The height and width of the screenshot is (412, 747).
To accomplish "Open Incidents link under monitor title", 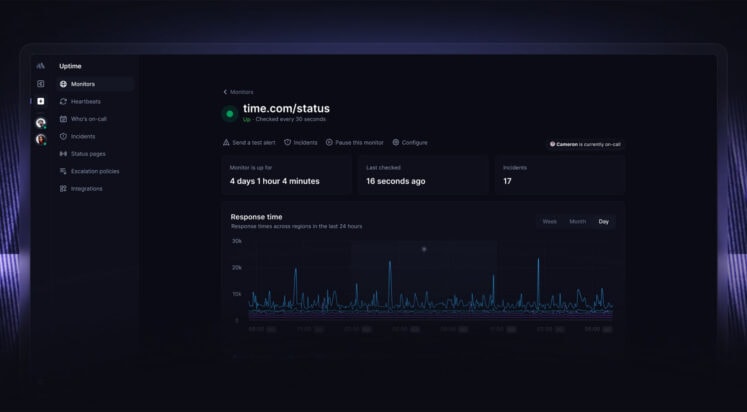I will click(x=301, y=142).
